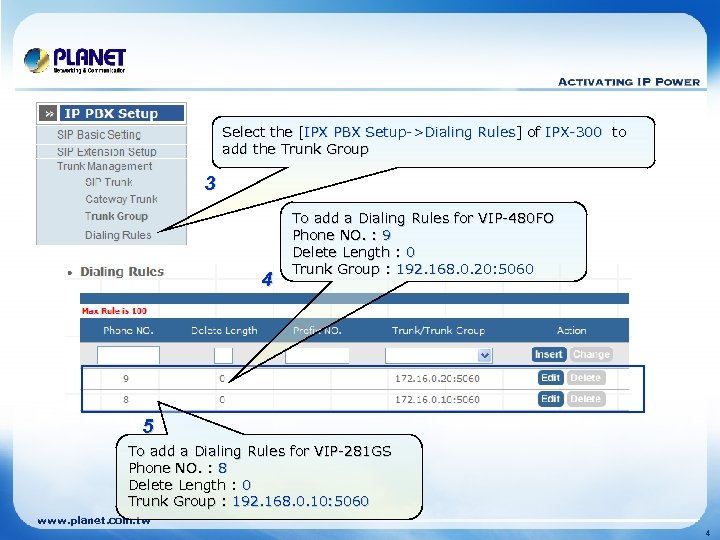Select Trunk Management in sidebar
The image size is (720, 540).
tap(104, 166)
